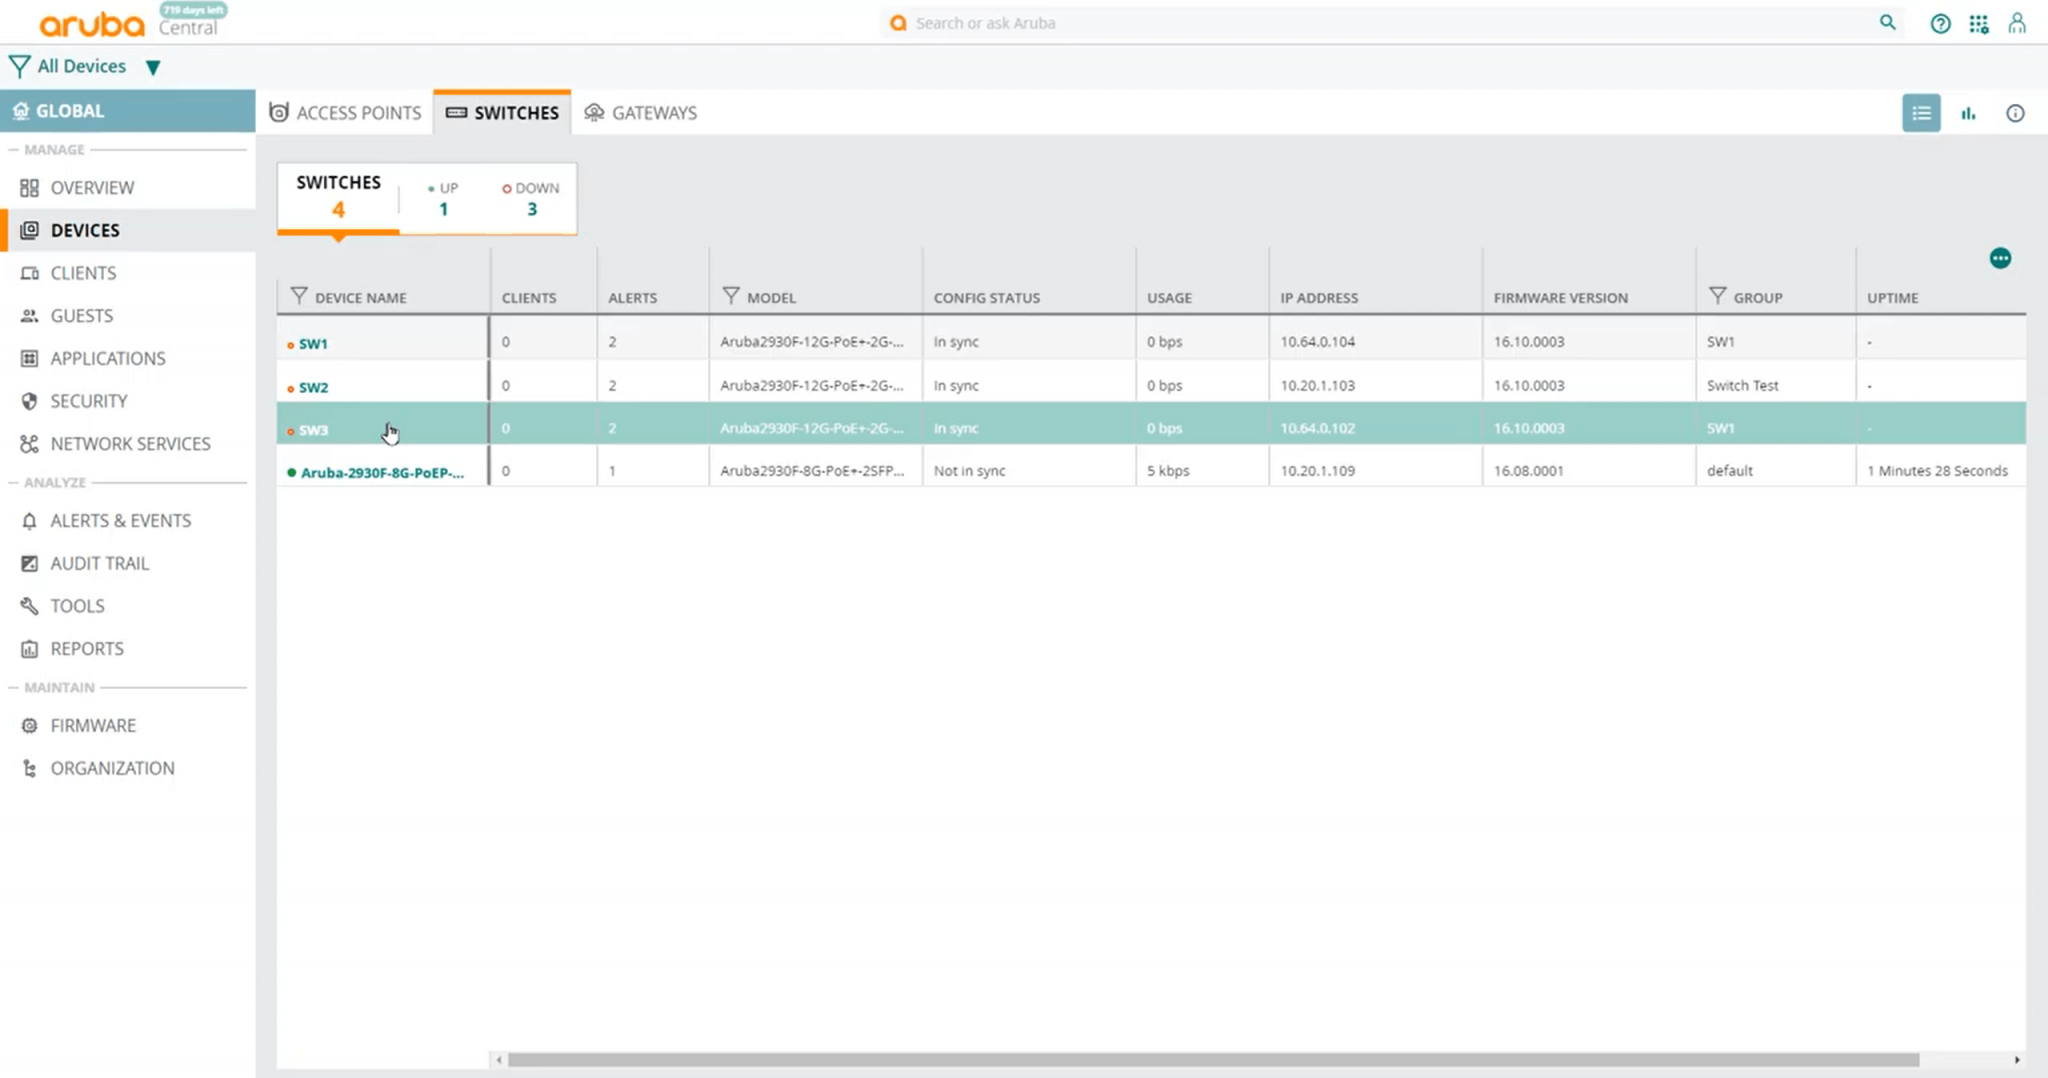The height and width of the screenshot is (1078, 2048).
Task: Click the search magnifier icon
Action: [x=1887, y=22]
